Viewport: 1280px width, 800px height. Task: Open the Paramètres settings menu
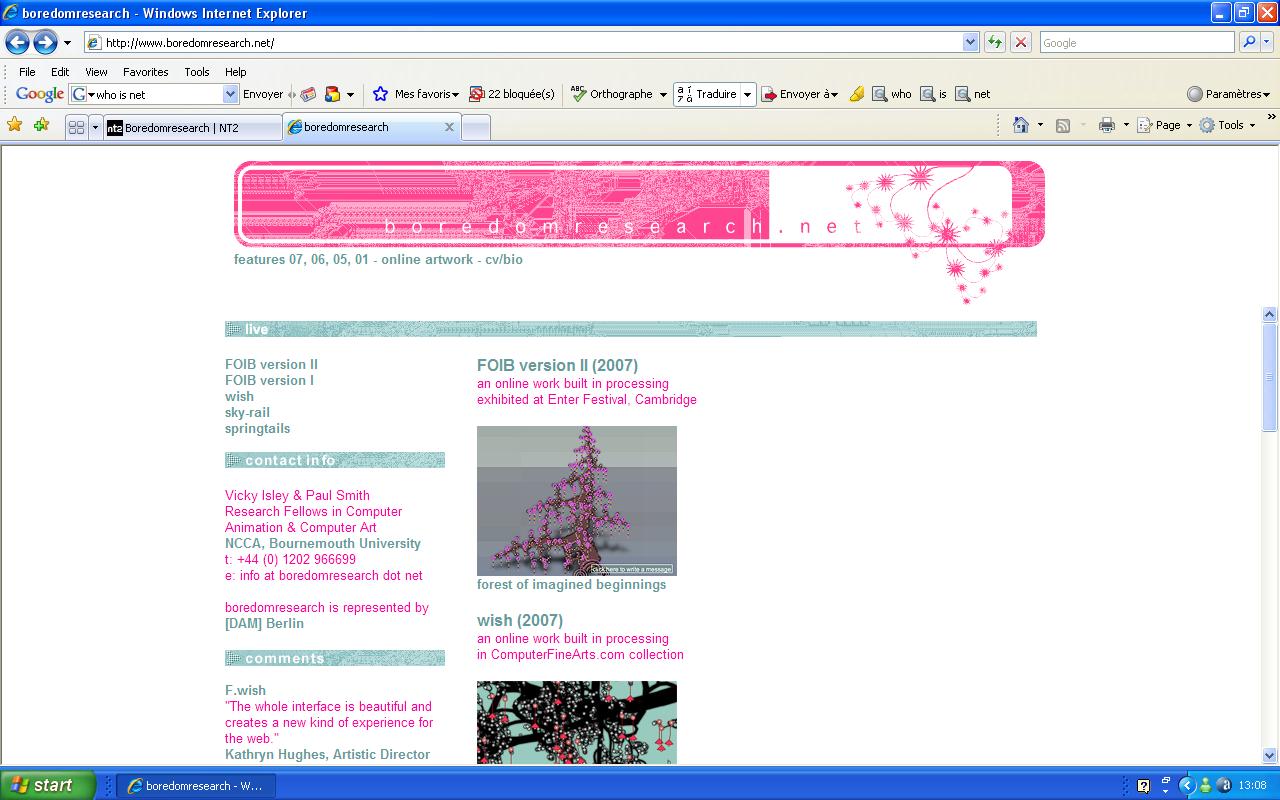point(1229,94)
